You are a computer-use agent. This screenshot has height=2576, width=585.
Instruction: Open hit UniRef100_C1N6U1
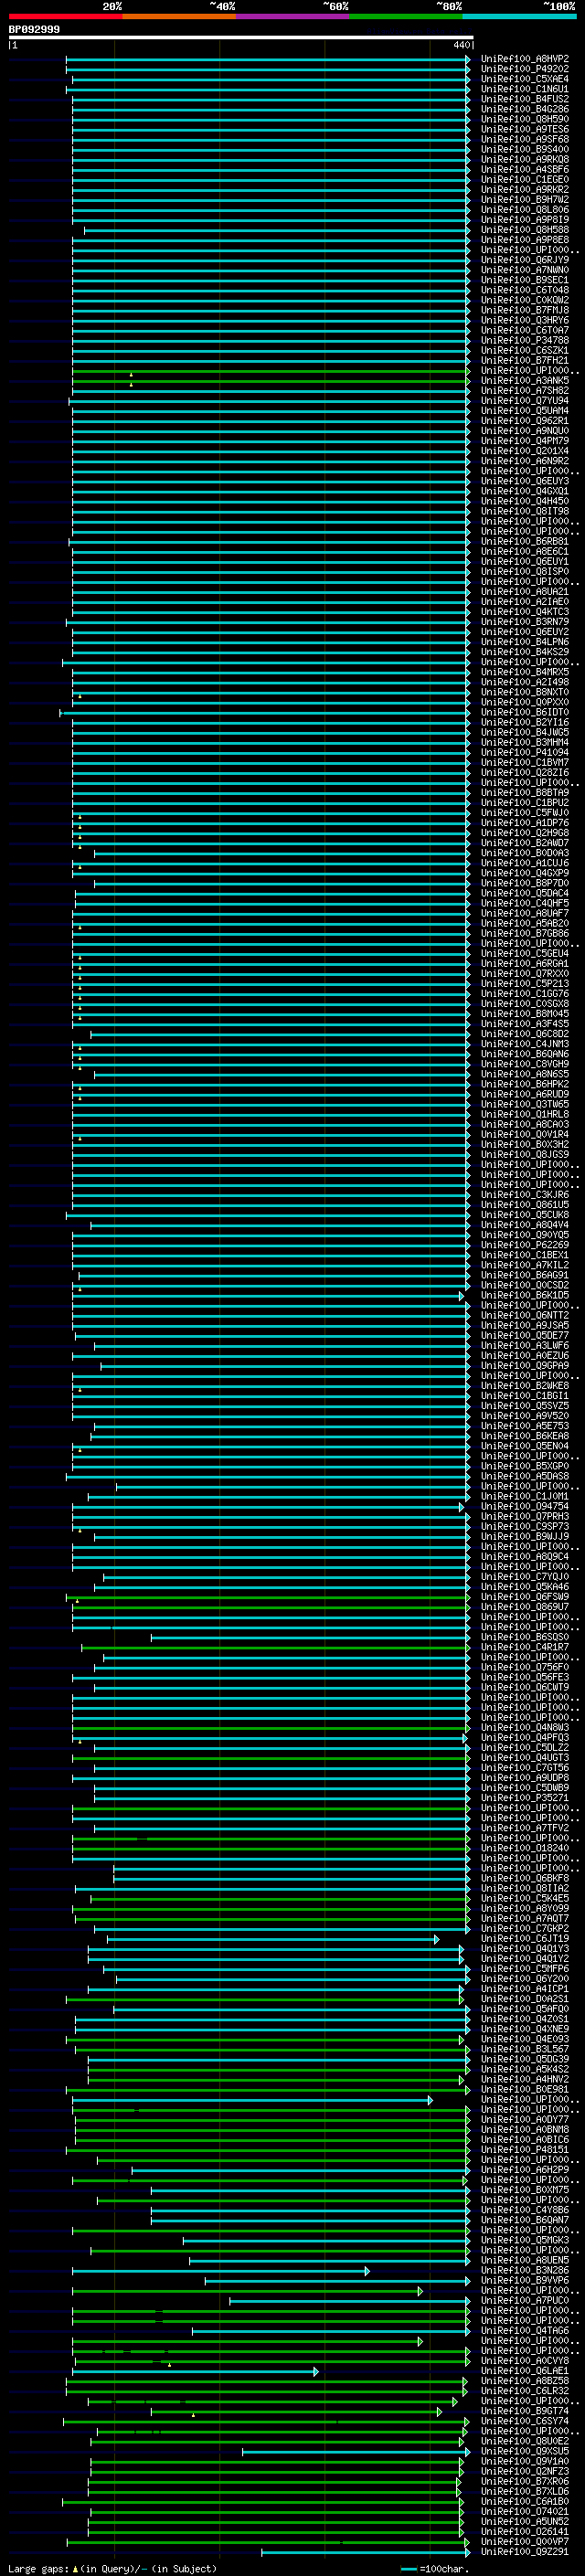(x=525, y=89)
